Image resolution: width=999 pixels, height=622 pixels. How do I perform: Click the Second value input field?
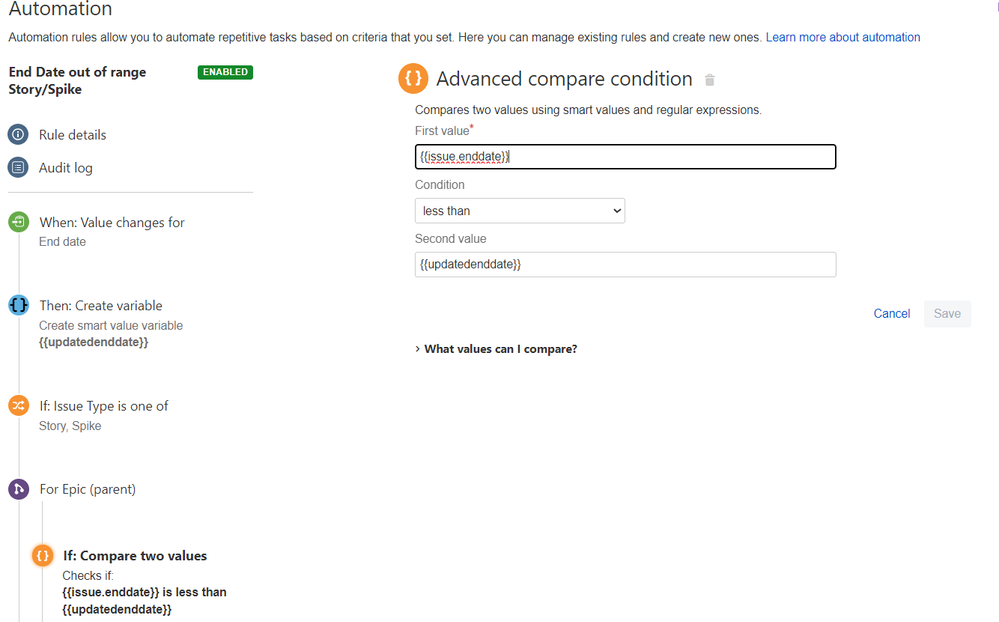coord(625,264)
